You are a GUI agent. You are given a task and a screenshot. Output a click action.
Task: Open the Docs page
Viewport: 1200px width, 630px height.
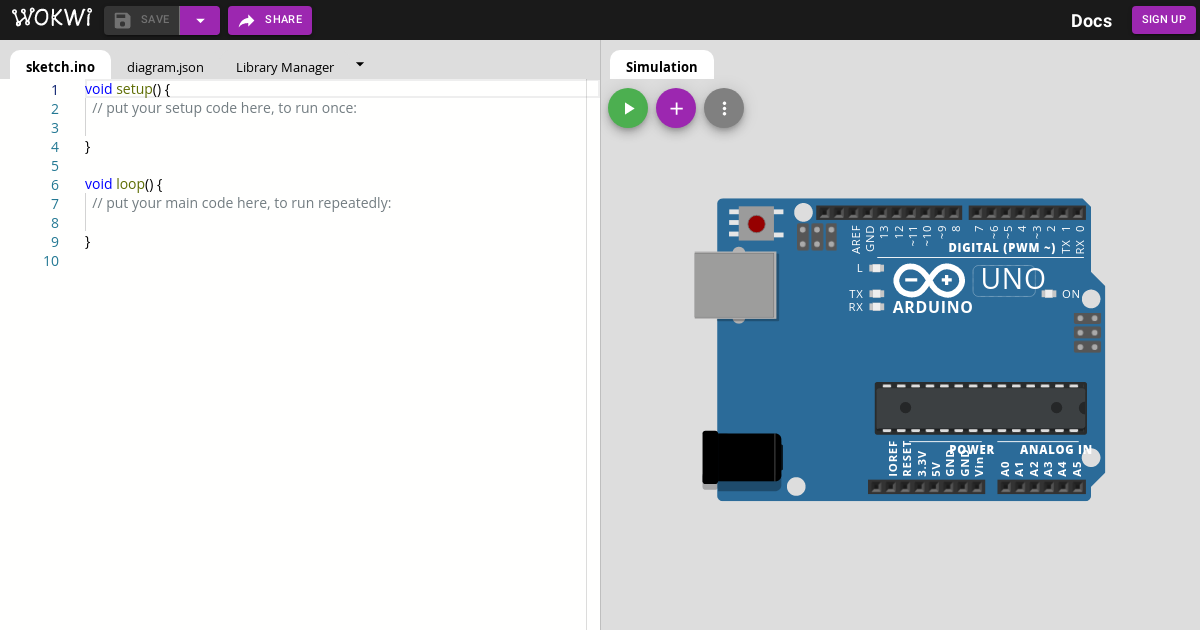1091,20
